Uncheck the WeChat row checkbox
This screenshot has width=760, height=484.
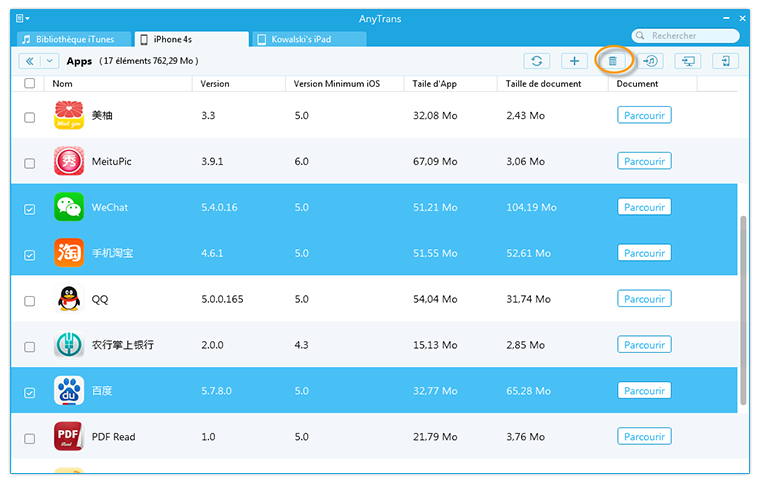(30, 209)
